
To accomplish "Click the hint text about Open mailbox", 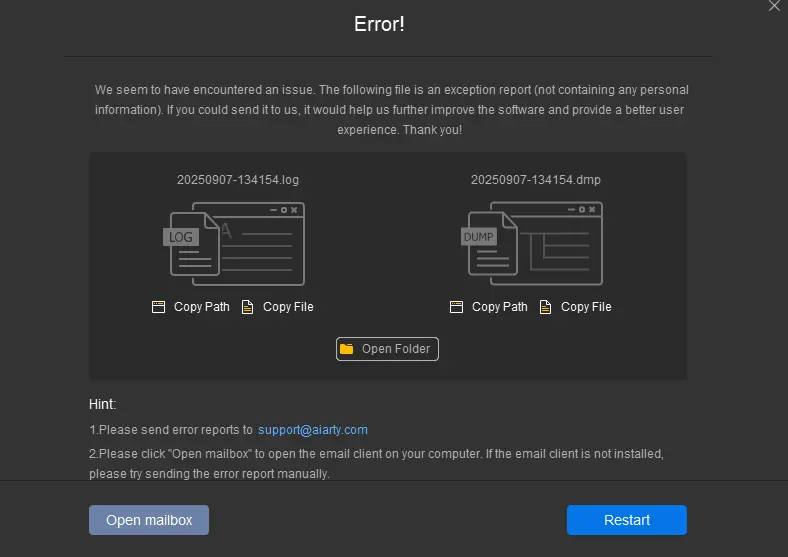I will pyautogui.click(x=376, y=463).
